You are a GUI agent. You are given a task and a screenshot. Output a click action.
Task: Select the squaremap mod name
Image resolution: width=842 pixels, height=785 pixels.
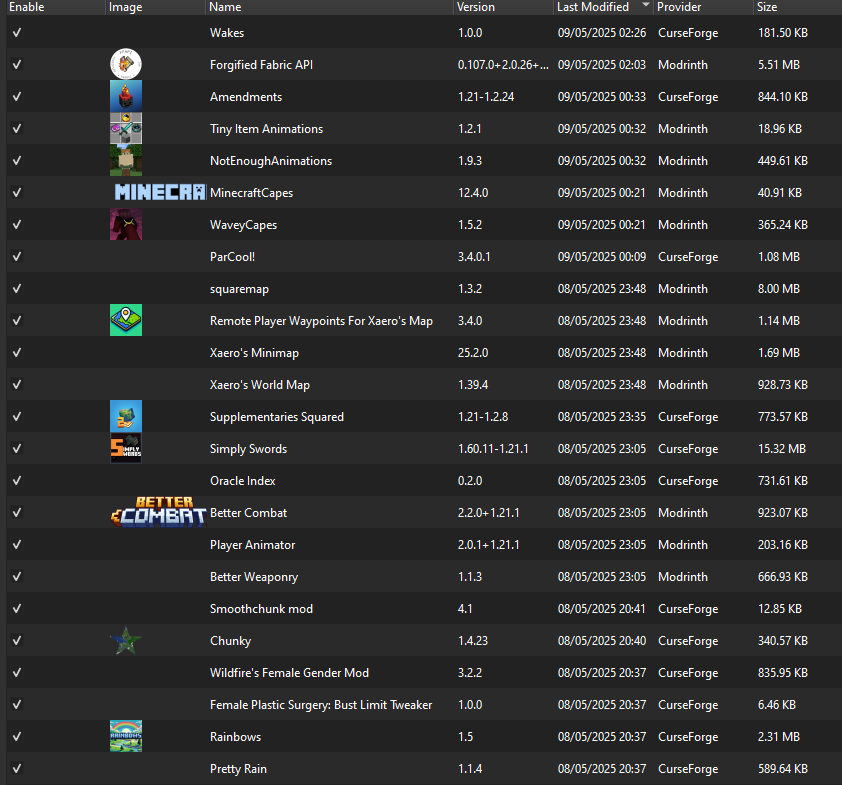(x=239, y=289)
